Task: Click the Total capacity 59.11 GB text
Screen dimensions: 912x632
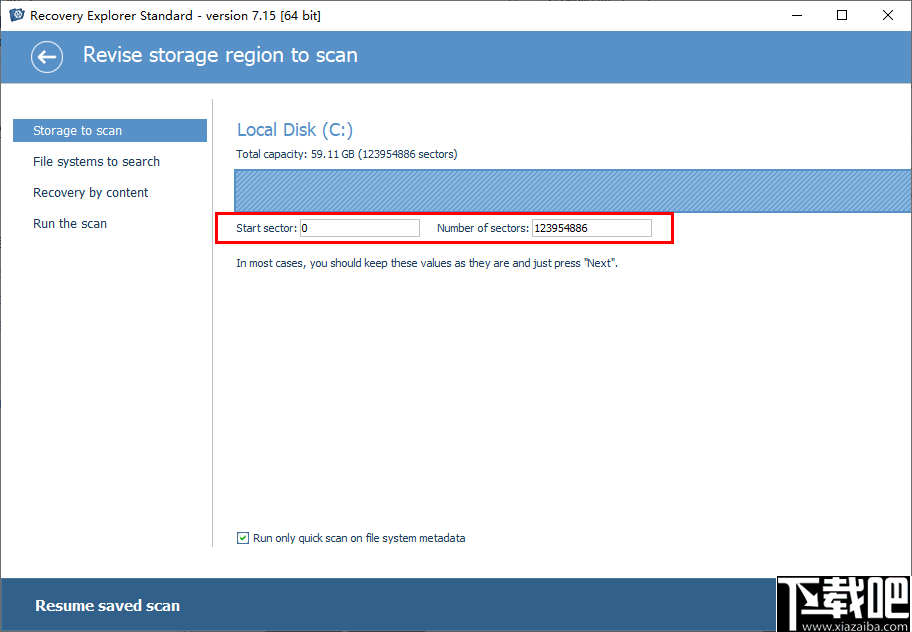Action: [x=347, y=154]
